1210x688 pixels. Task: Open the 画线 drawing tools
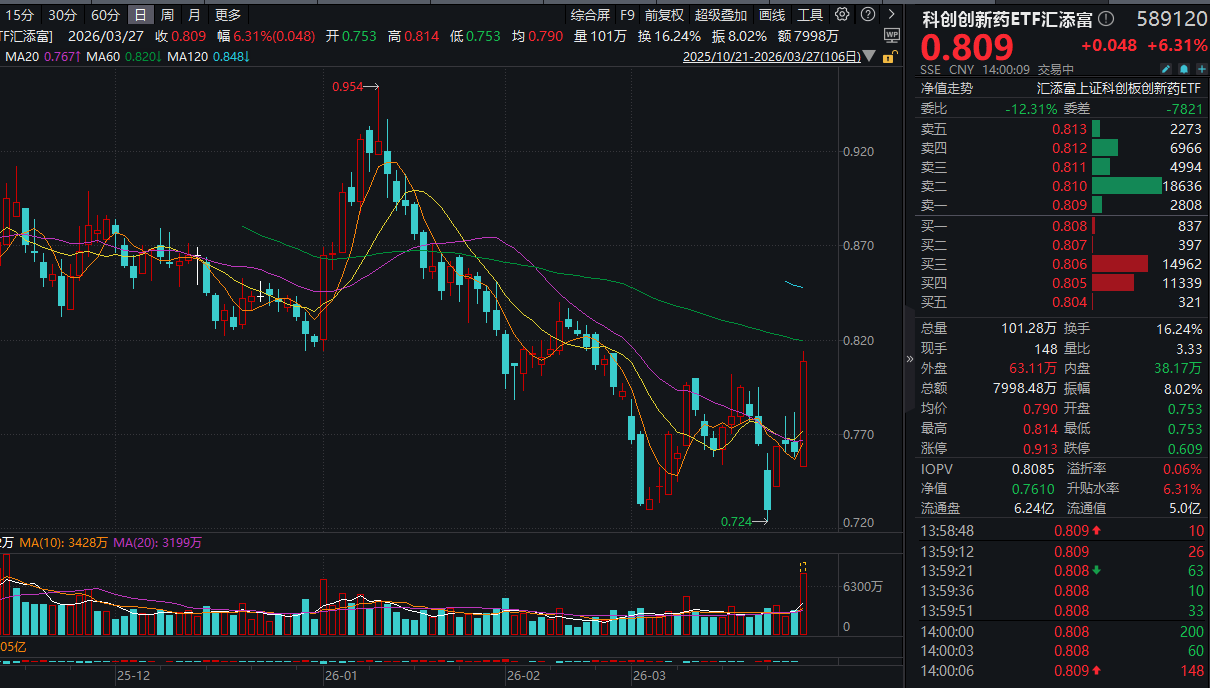[x=772, y=15]
